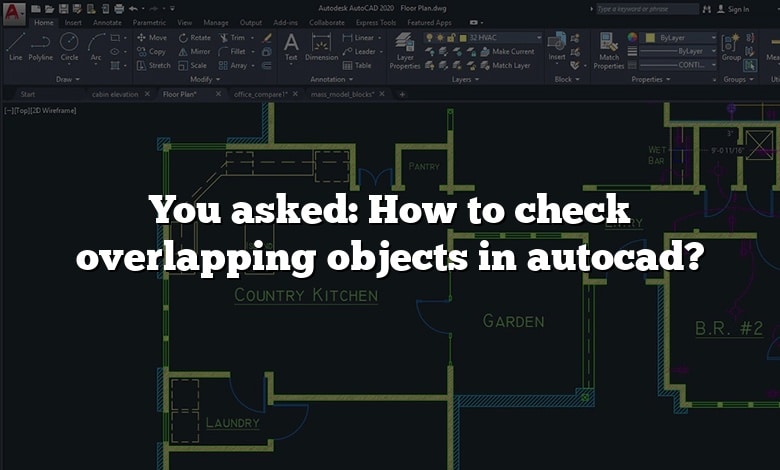Toggle lock icon for 32 HVAC layer
The height and width of the screenshot is (470, 780).
(452, 38)
